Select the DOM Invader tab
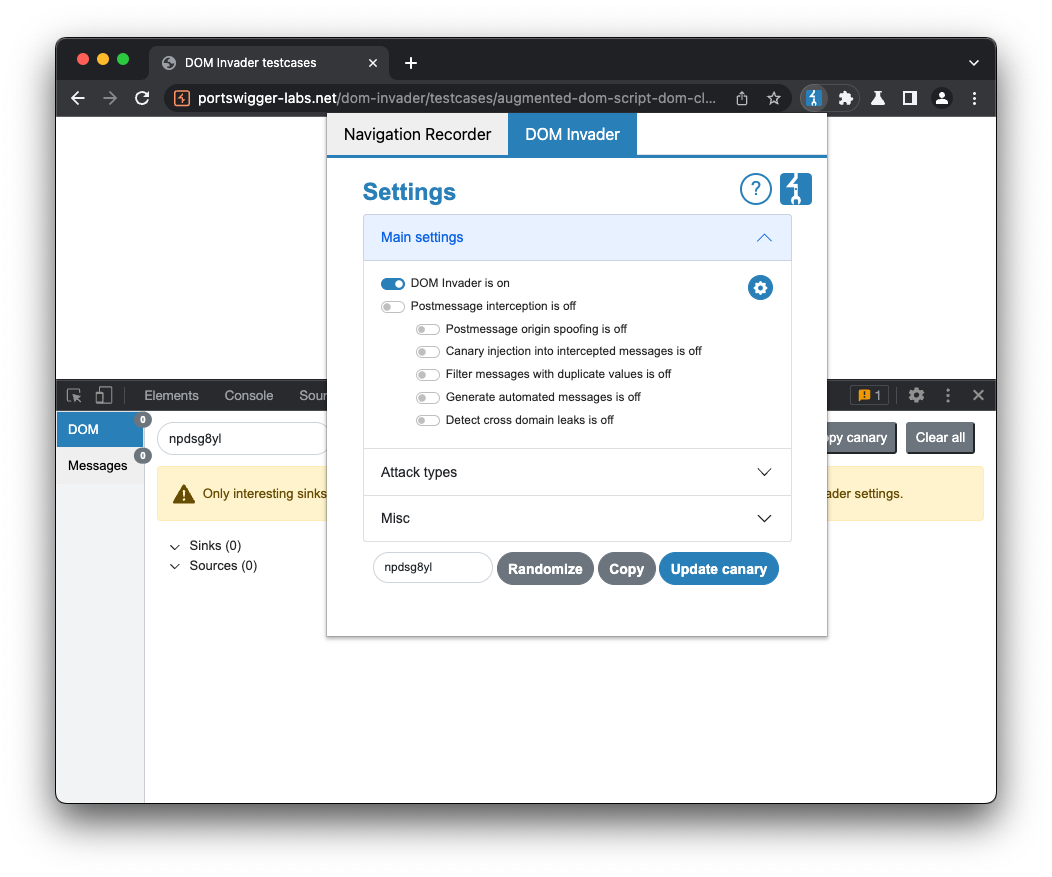 [572, 135]
